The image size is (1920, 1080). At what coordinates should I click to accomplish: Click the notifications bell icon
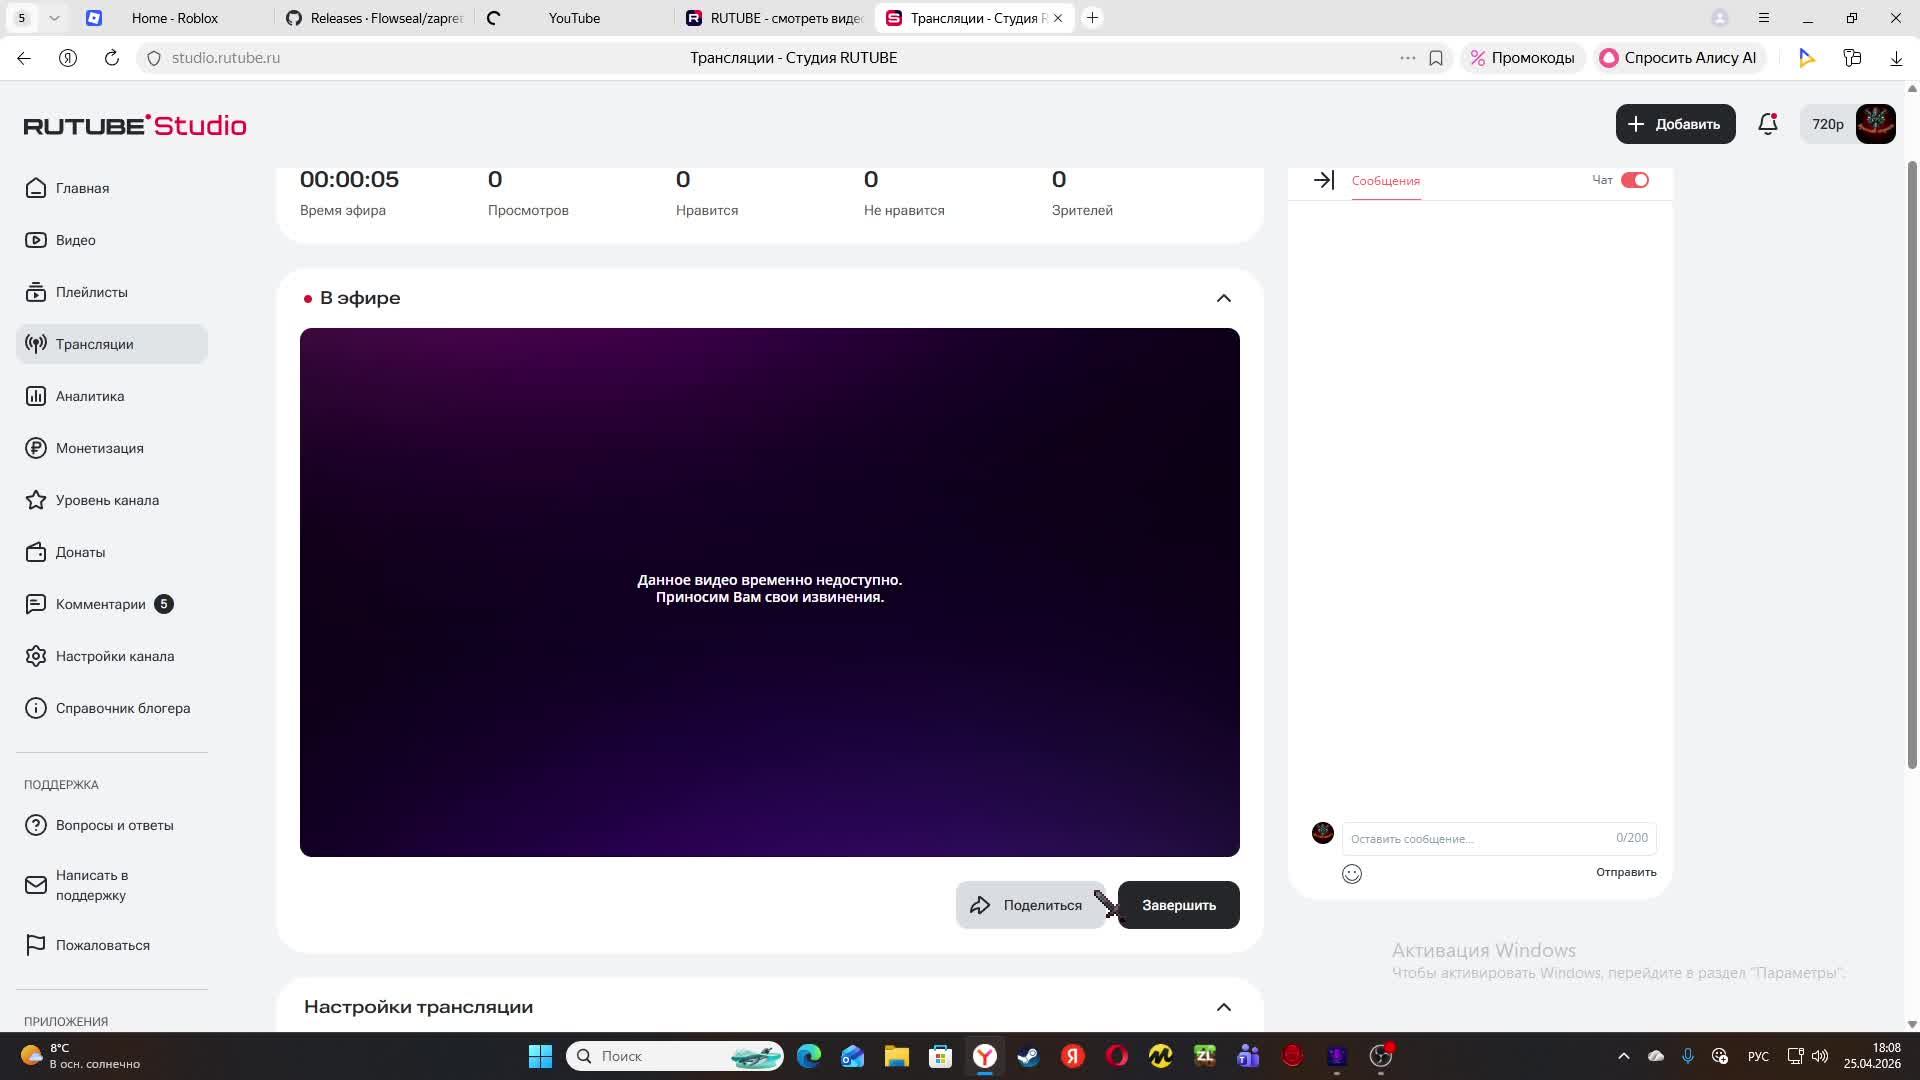[1767, 124]
